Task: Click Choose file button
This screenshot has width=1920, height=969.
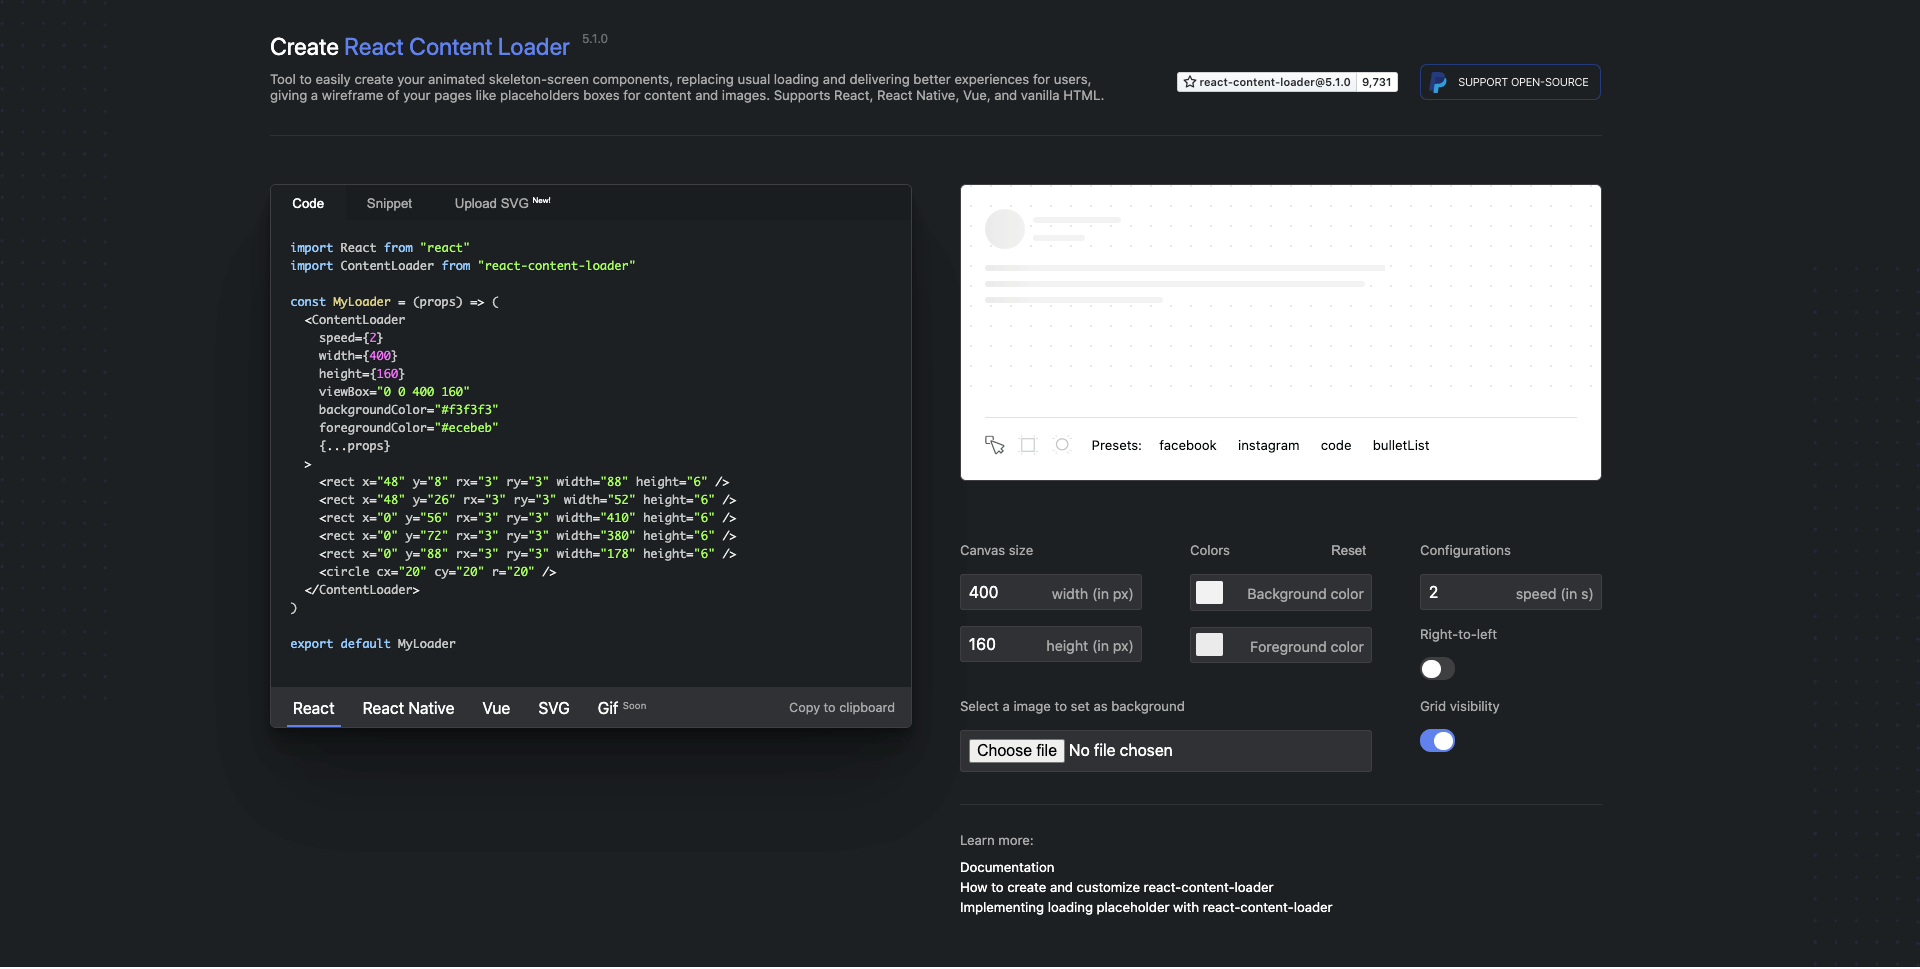Action: pyautogui.click(x=1016, y=751)
